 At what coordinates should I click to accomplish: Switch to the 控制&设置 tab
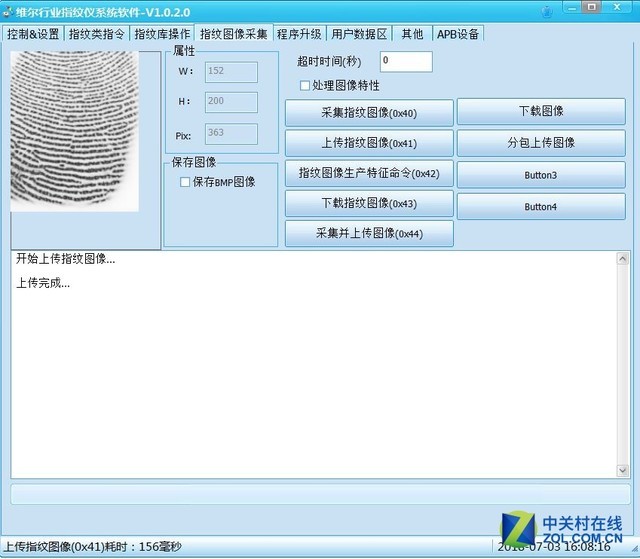(33, 34)
